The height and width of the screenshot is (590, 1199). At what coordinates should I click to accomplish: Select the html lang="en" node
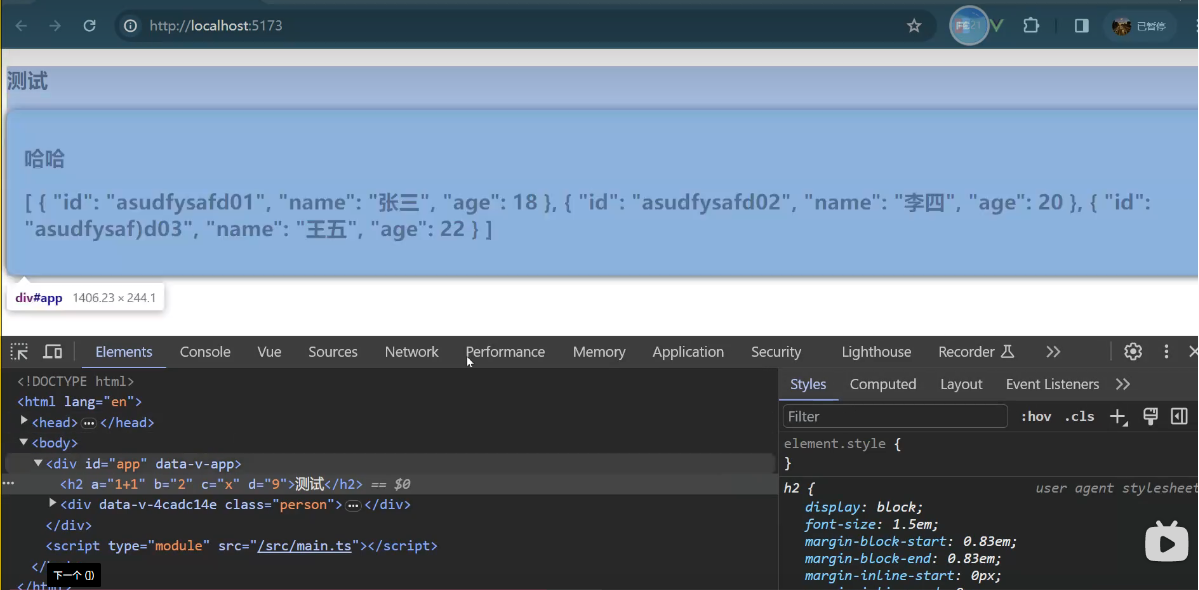coord(80,401)
